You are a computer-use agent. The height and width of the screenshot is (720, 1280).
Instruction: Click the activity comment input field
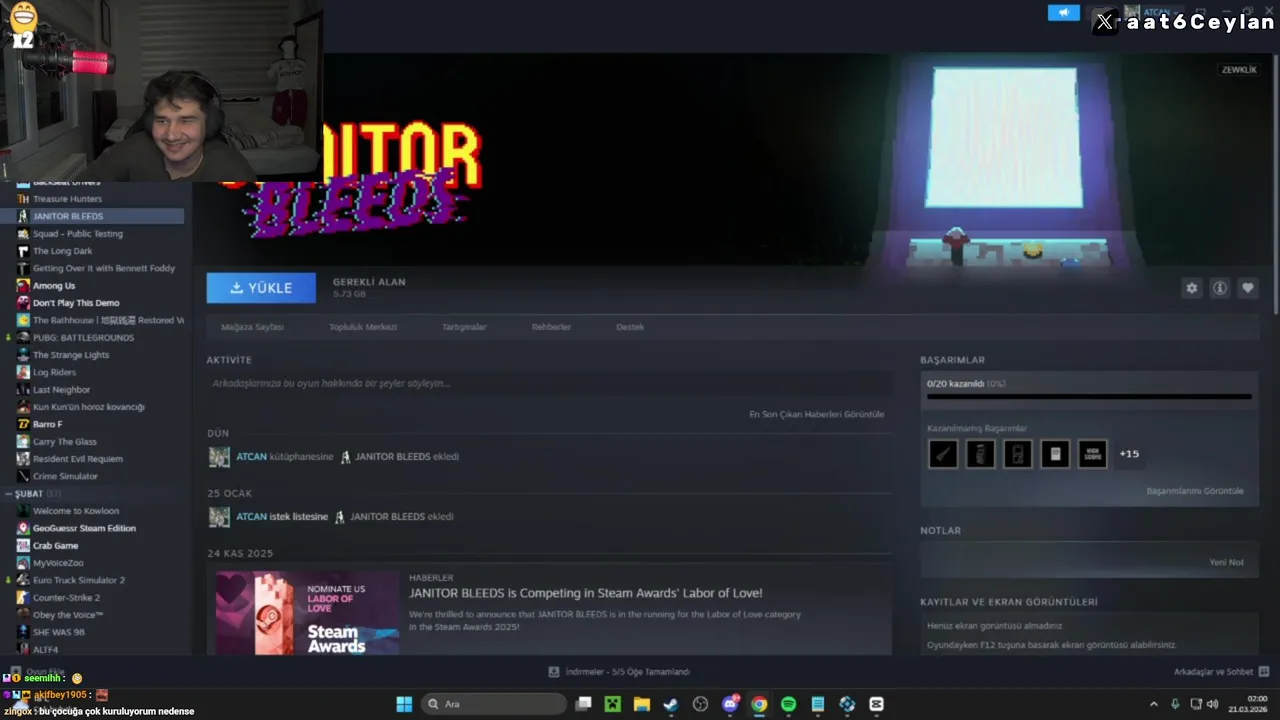(549, 383)
